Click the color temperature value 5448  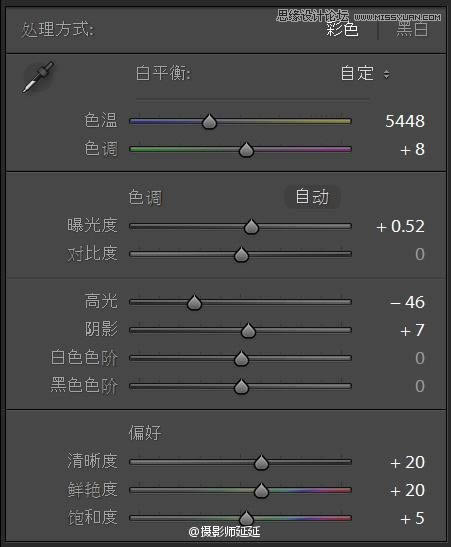tap(405, 121)
